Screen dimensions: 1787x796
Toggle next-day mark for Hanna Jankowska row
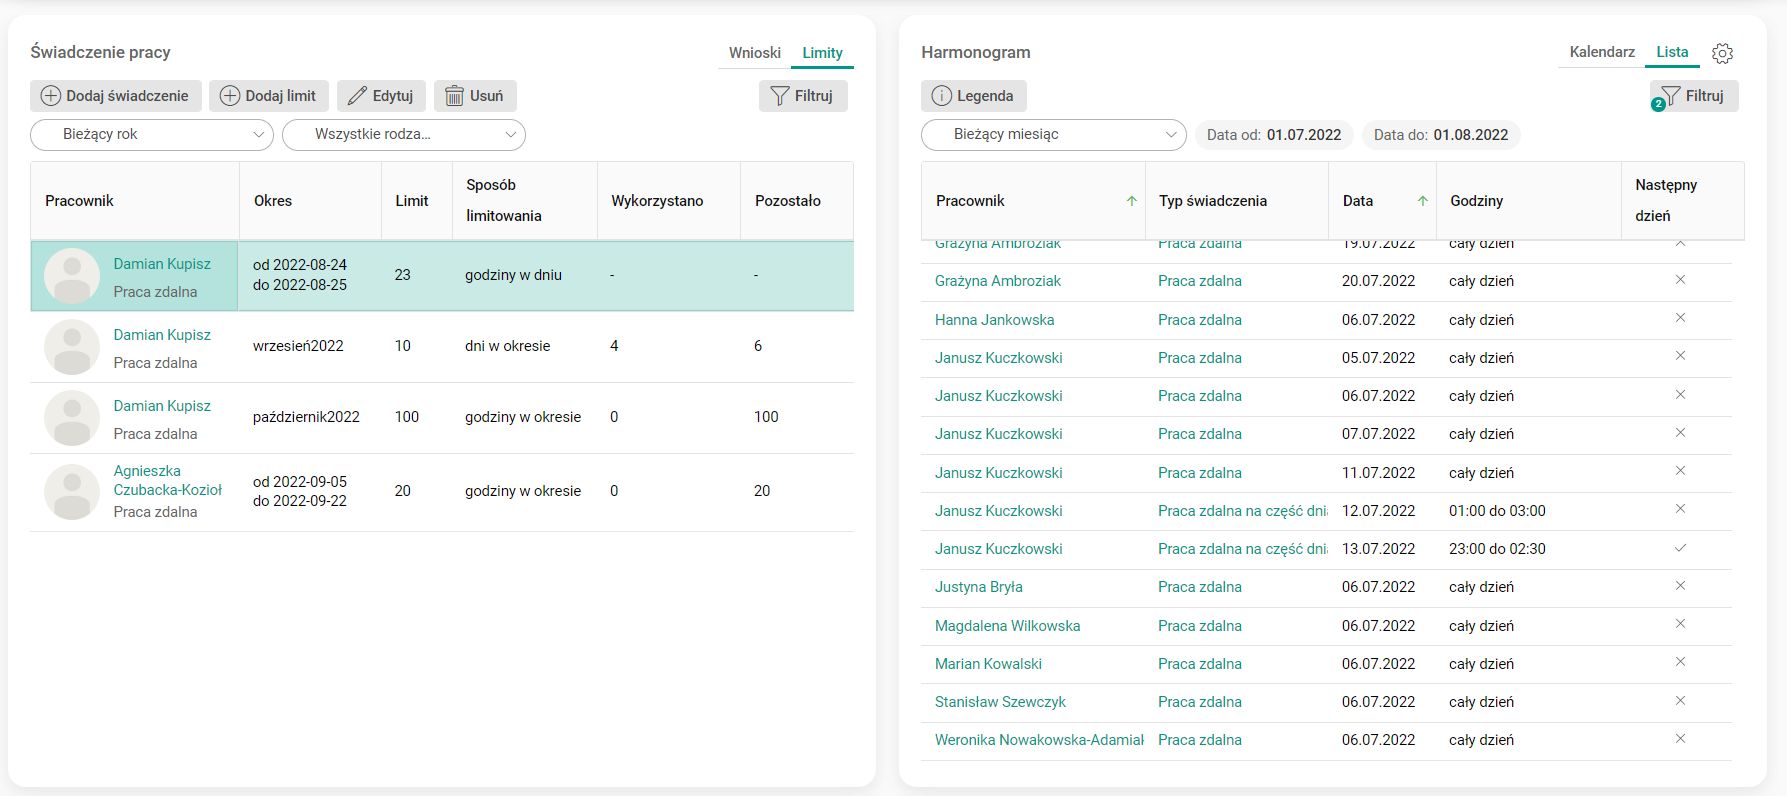[1680, 318]
